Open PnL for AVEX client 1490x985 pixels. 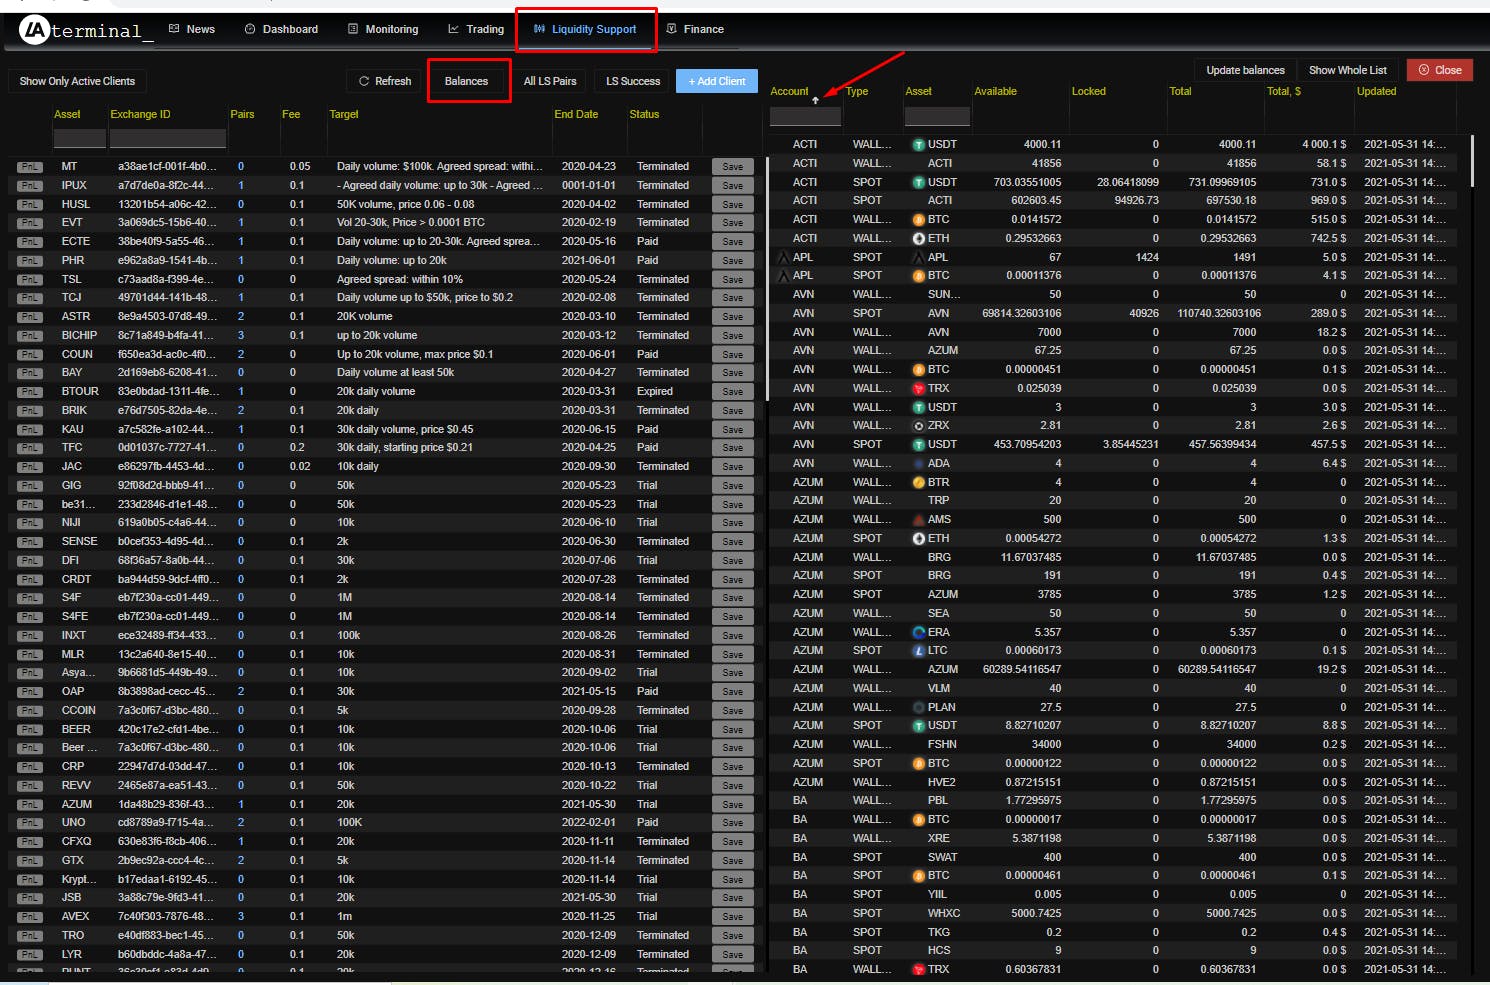[30, 917]
